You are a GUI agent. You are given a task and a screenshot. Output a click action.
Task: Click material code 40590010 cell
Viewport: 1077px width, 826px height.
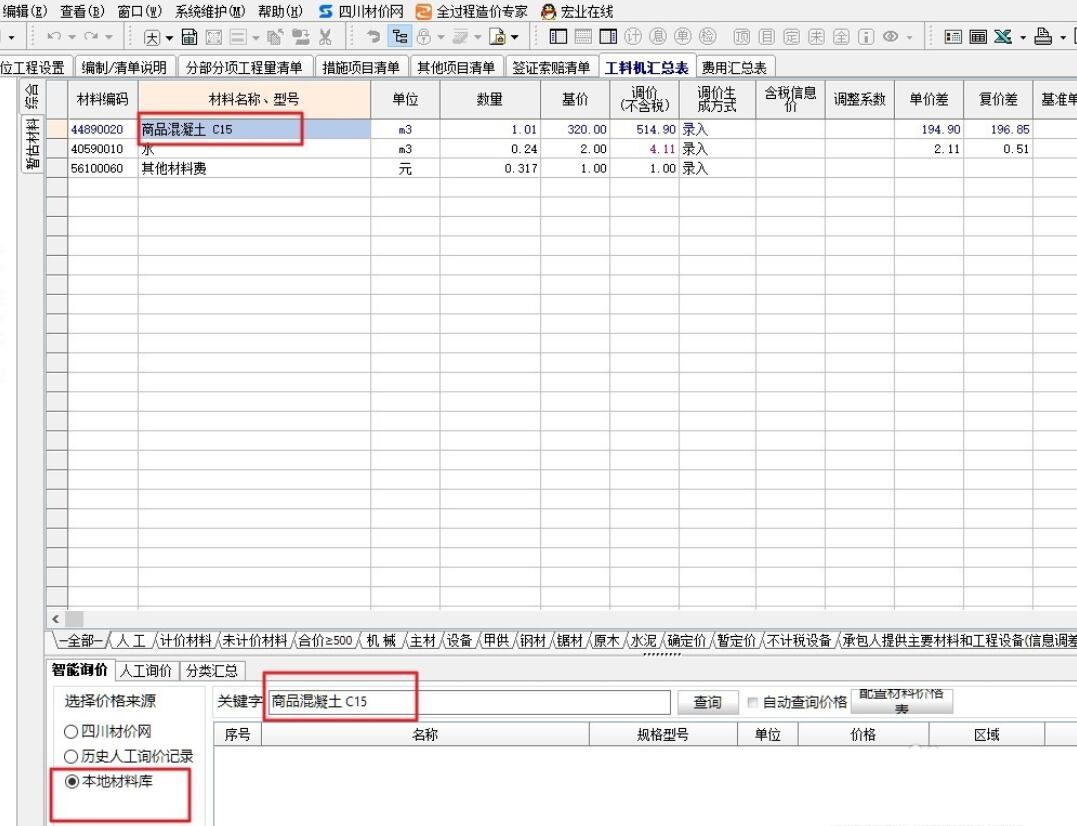coord(102,149)
